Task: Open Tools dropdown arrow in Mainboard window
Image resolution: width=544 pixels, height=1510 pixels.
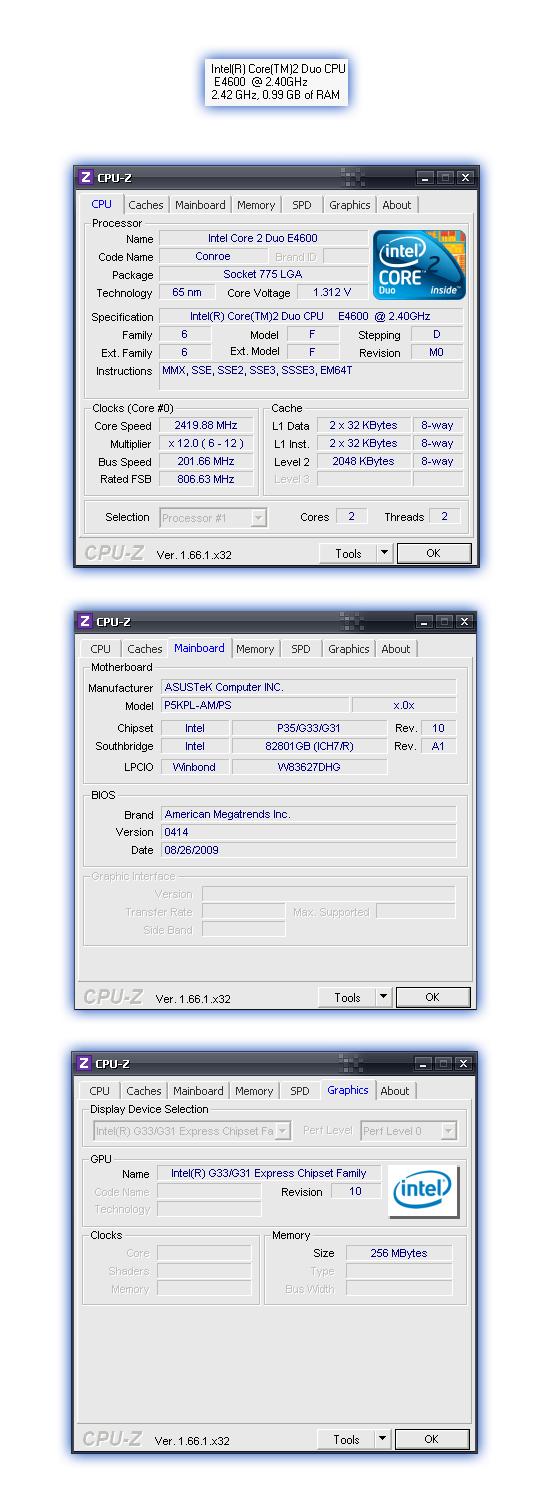Action: 383,997
